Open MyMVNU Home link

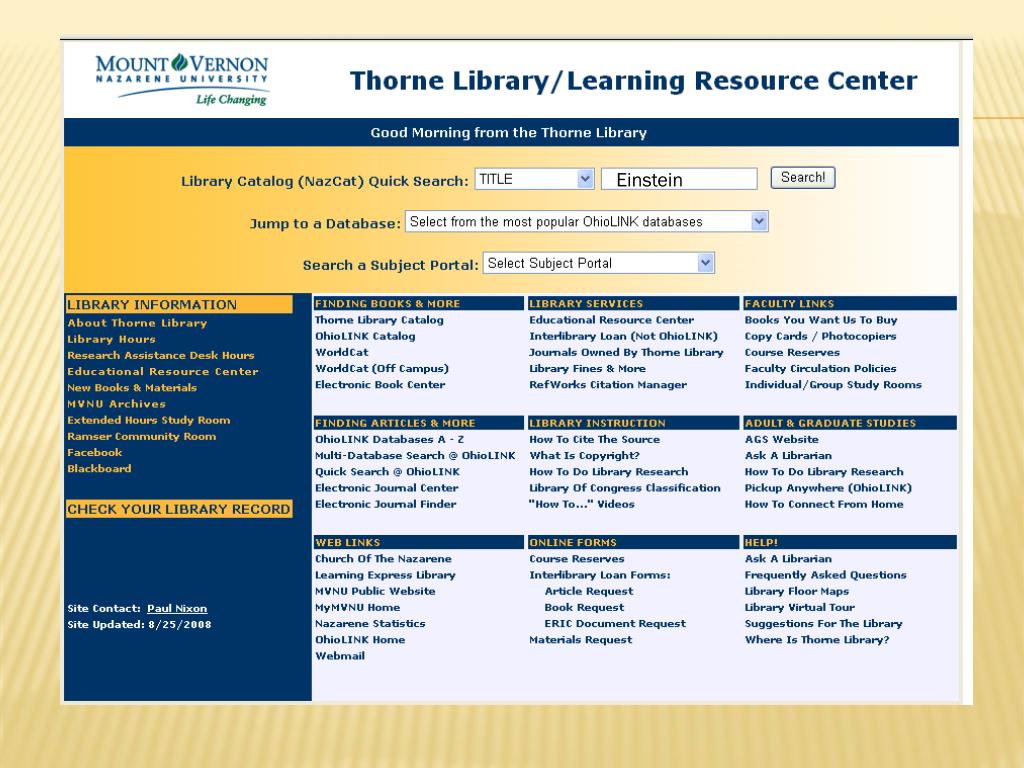(357, 607)
